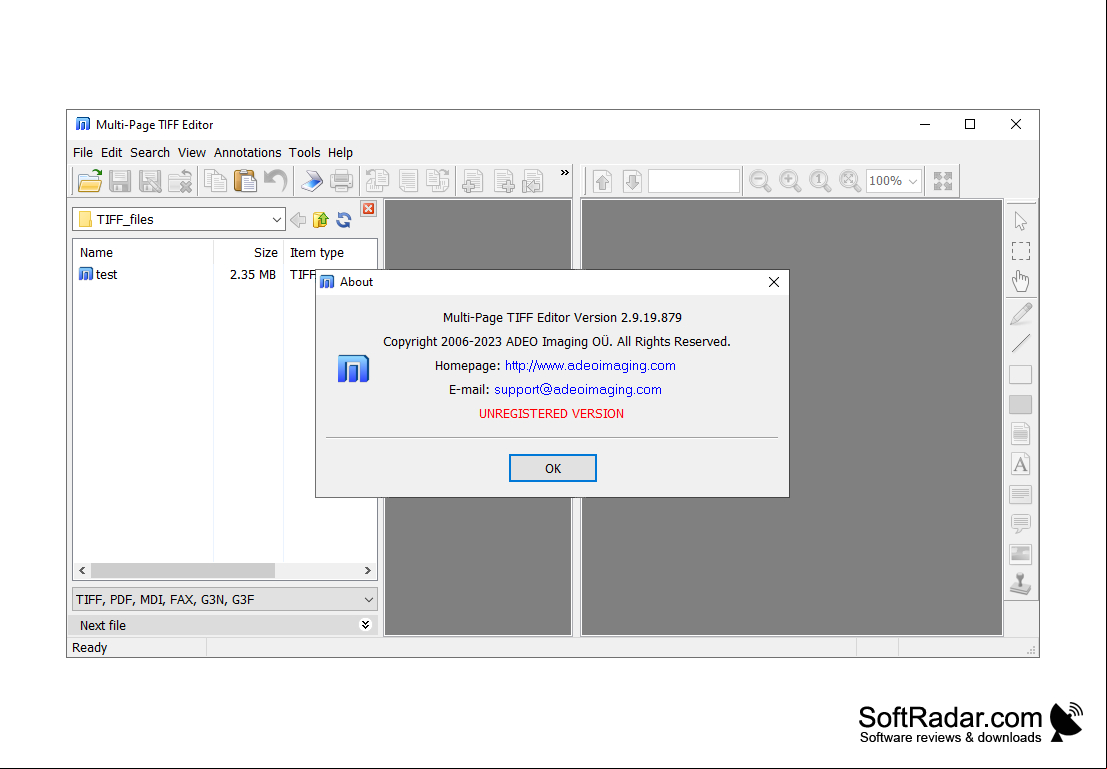Close the file browser panel red X
This screenshot has width=1107, height=769.
369,208
